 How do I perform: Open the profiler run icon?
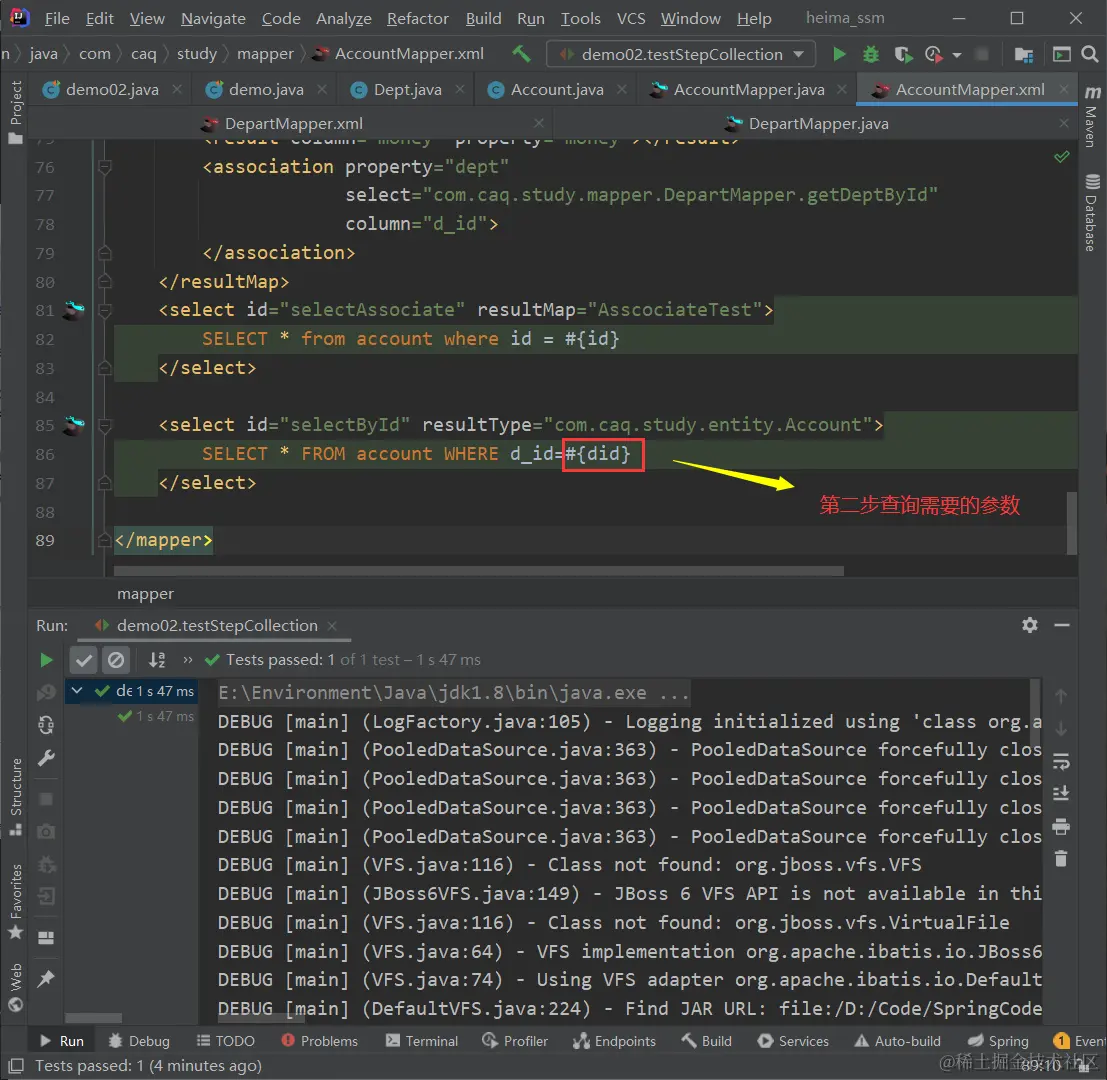[933, 54]
